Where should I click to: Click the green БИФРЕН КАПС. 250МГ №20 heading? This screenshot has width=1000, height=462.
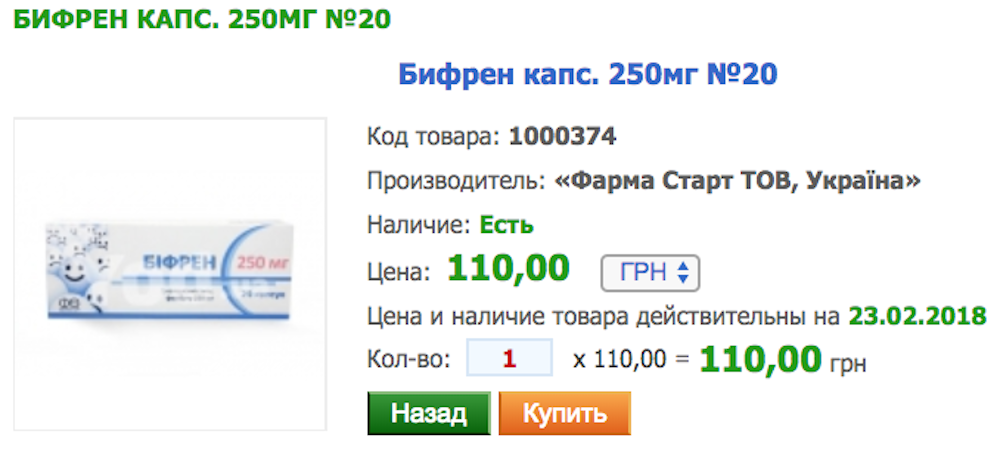coord(202,20)
